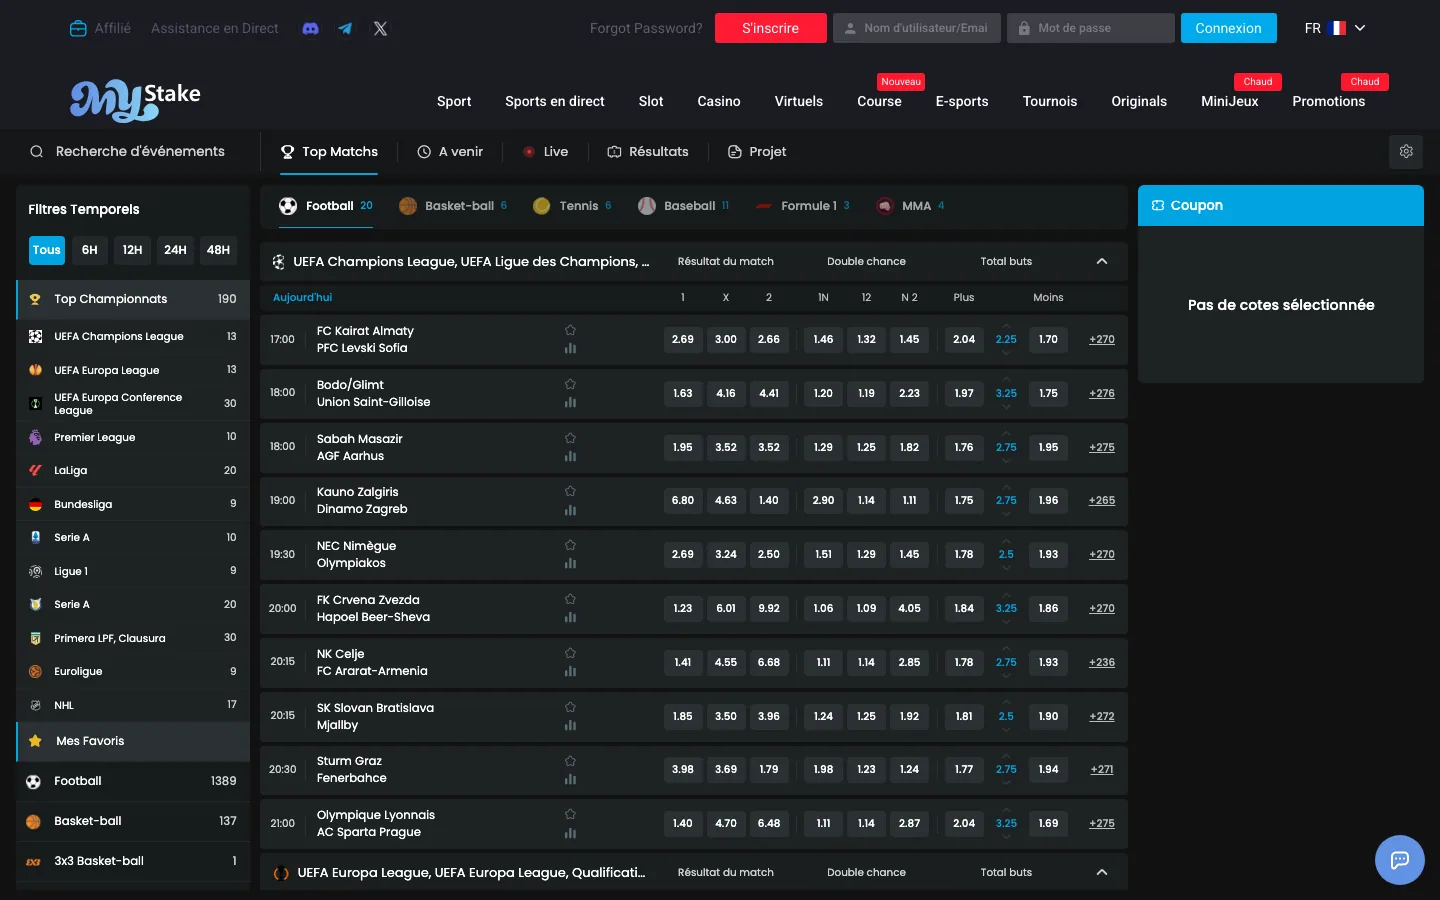Click the Football sport icon in left sidebar
This screenshot has width=1440, height=900.
pyautogui.click(x=33, y=781)
